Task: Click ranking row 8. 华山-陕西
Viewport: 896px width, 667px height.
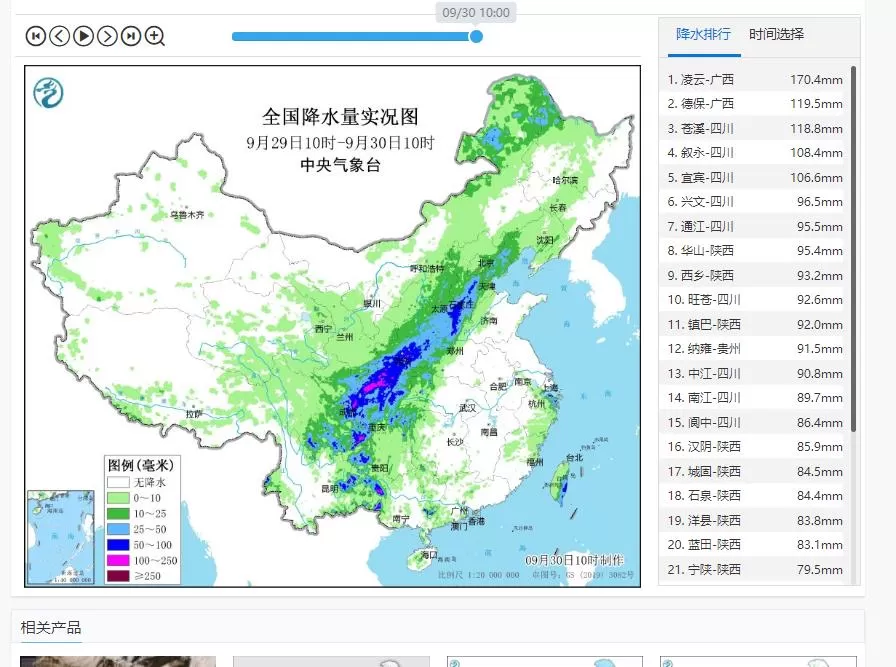Action: click(755, 251)
